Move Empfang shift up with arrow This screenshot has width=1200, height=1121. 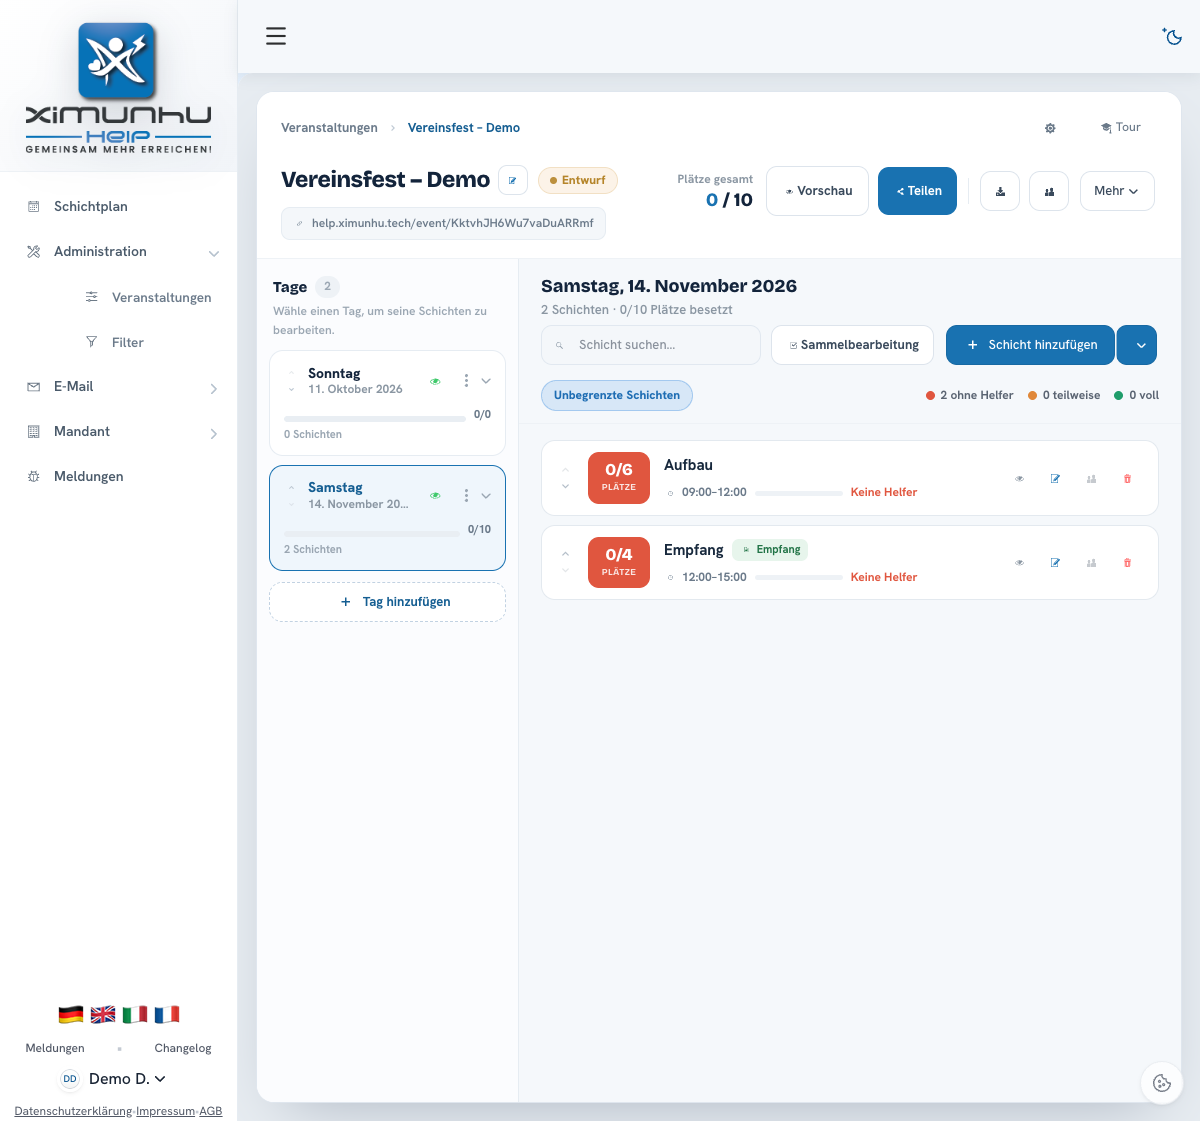[x=566, y=554]
